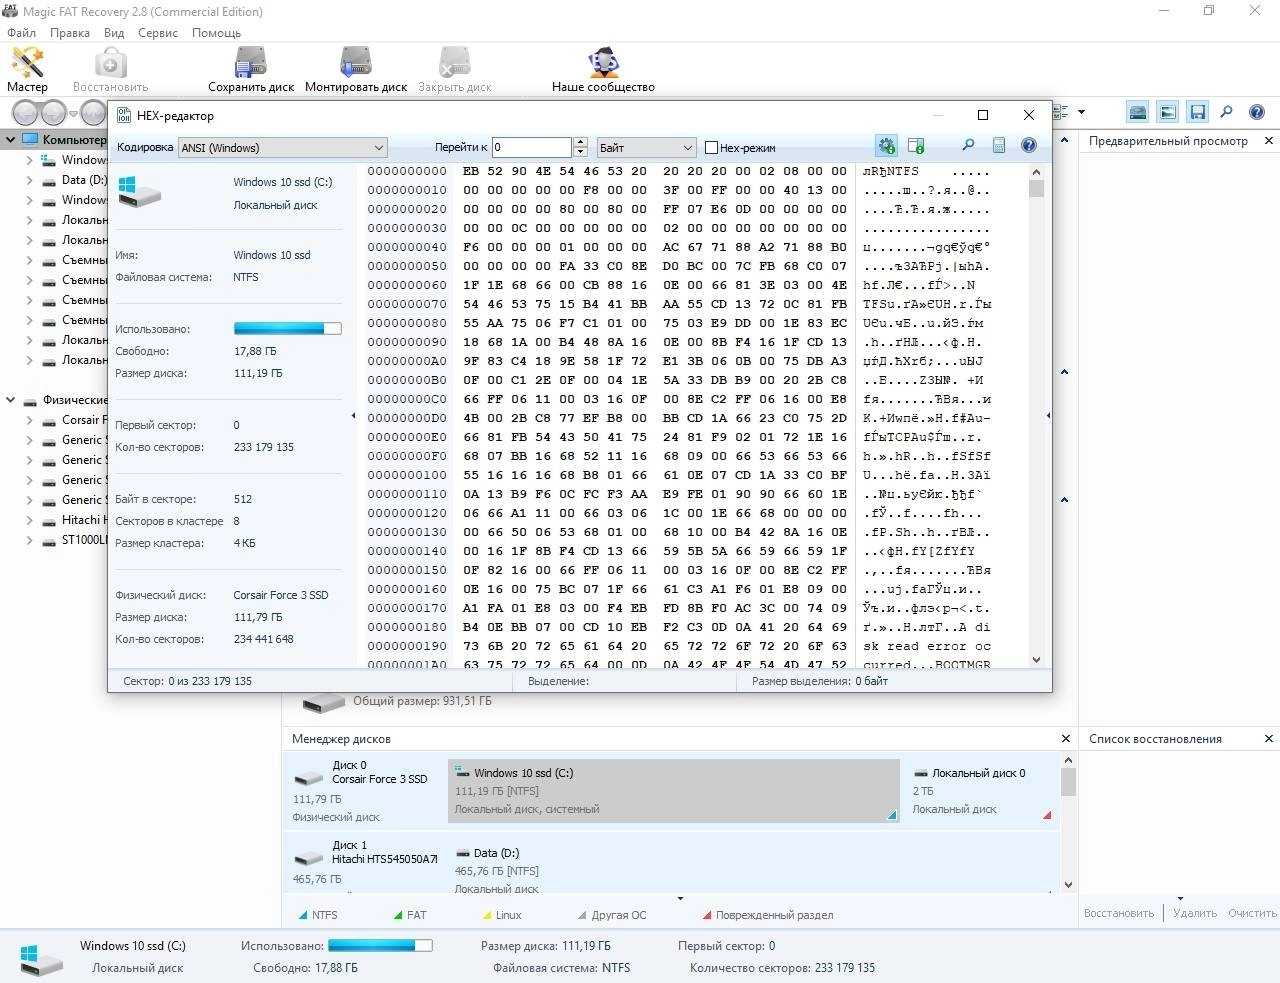Click main window search magnifier icon

pyautogui.click(x=1227, y=112)
